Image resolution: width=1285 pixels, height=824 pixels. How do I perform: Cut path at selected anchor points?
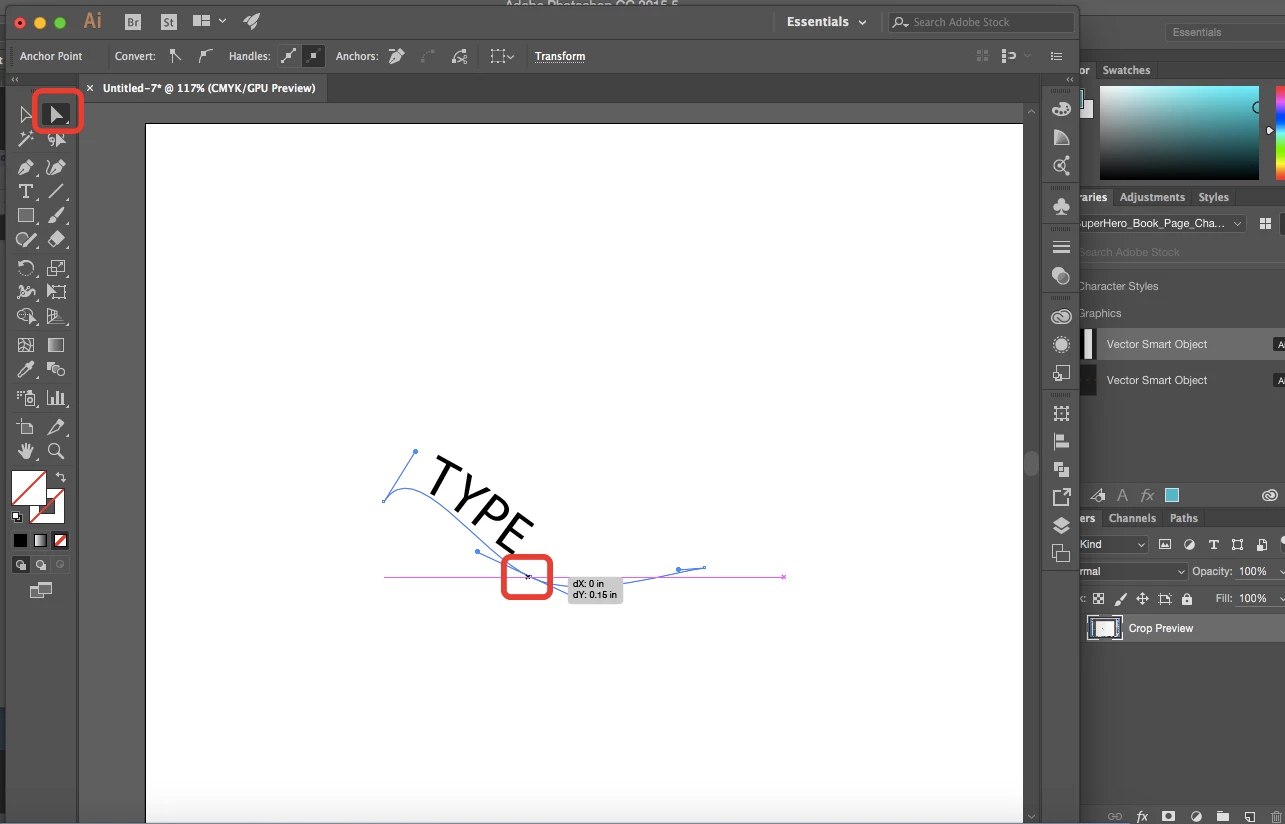459,56
